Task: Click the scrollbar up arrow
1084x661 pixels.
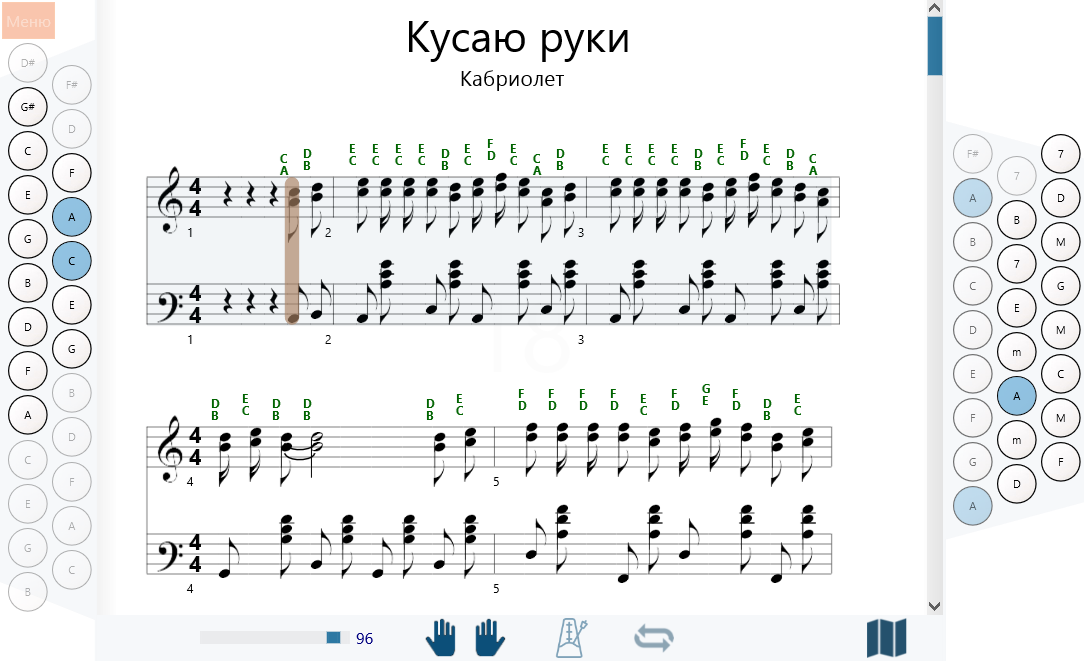Action: pos(935,8)
